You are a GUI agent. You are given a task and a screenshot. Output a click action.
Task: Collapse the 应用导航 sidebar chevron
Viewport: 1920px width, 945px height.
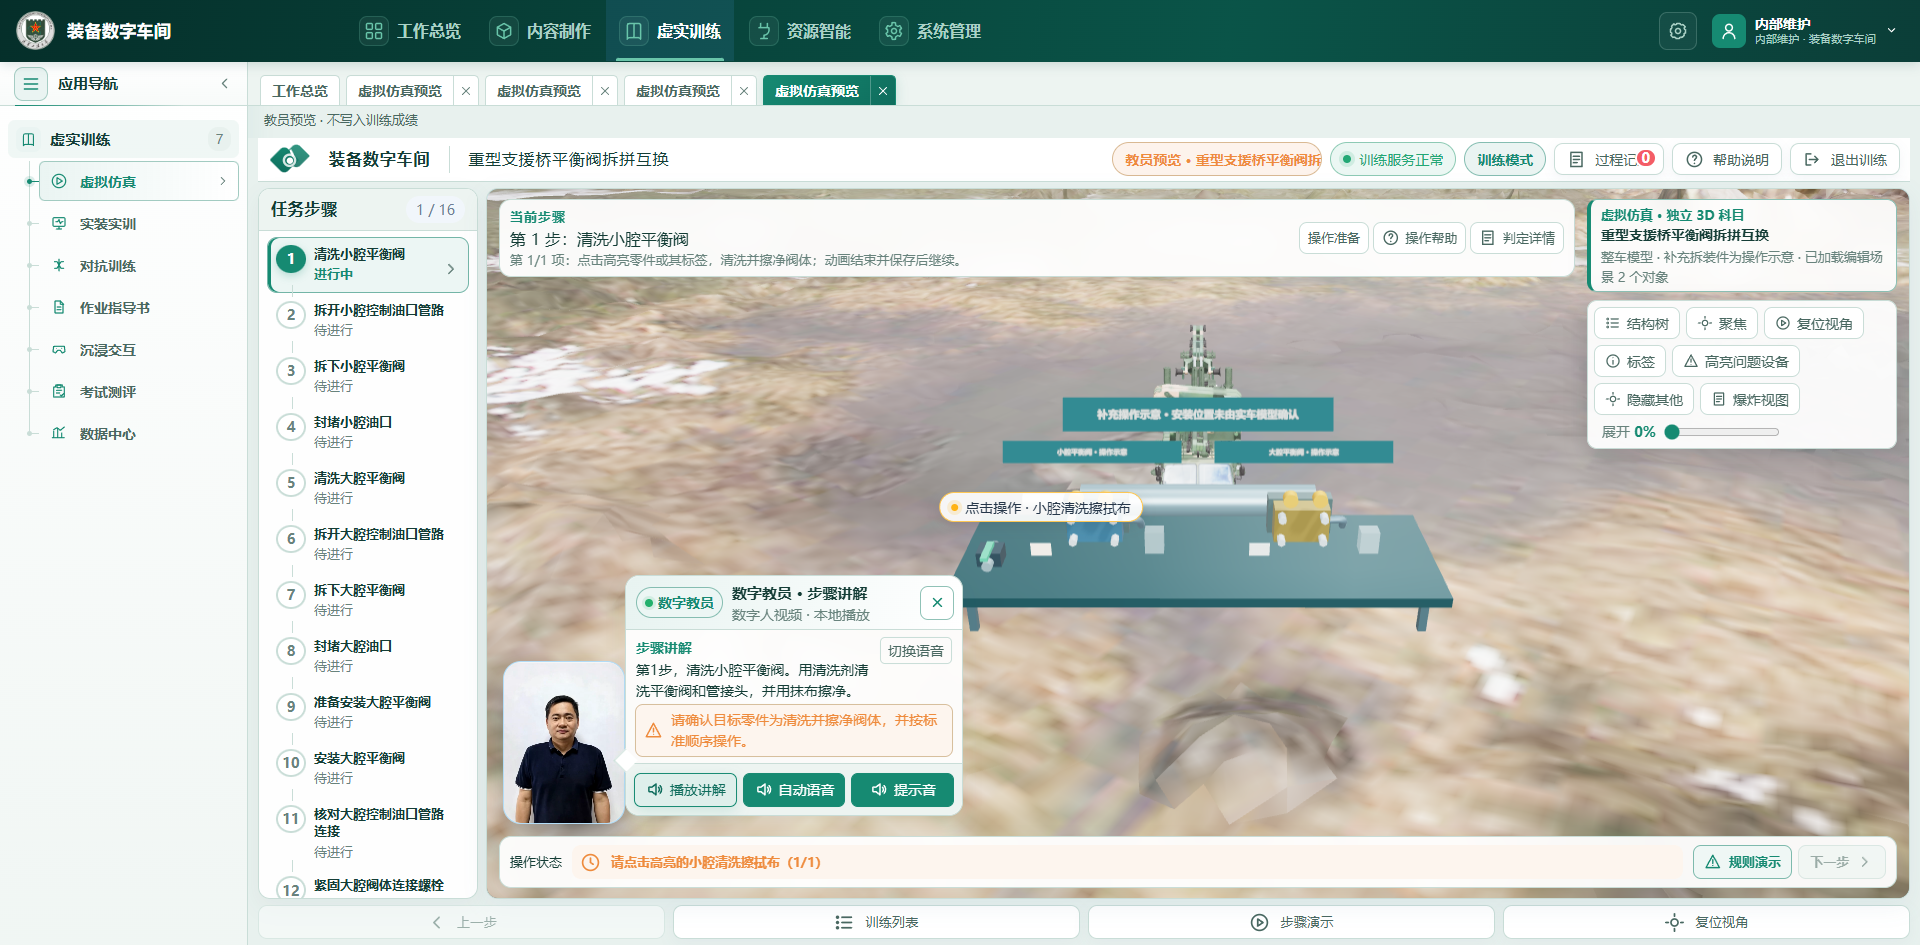pyautogui.click(x=225, y=84)
